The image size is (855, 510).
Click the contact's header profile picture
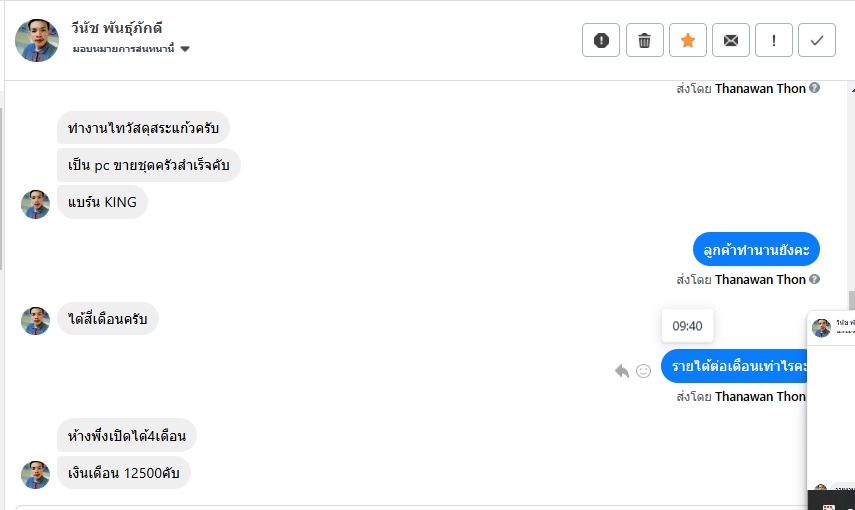(x=36, y=40)
